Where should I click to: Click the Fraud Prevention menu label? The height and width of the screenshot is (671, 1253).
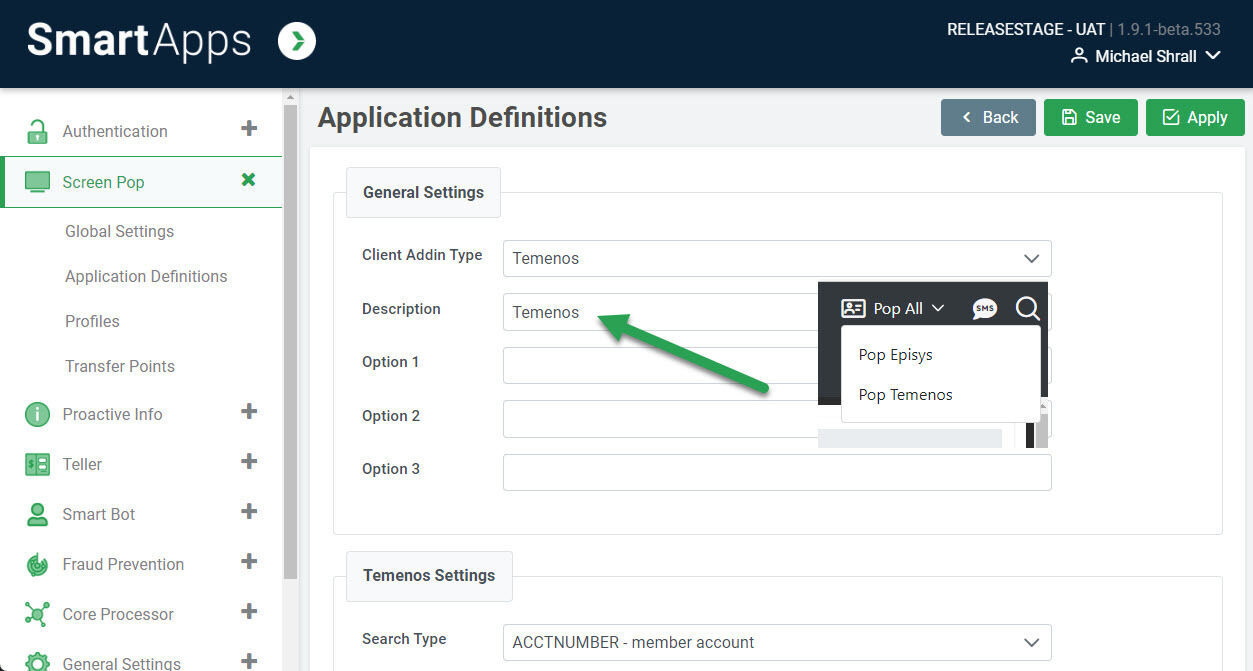coord(123,564)
